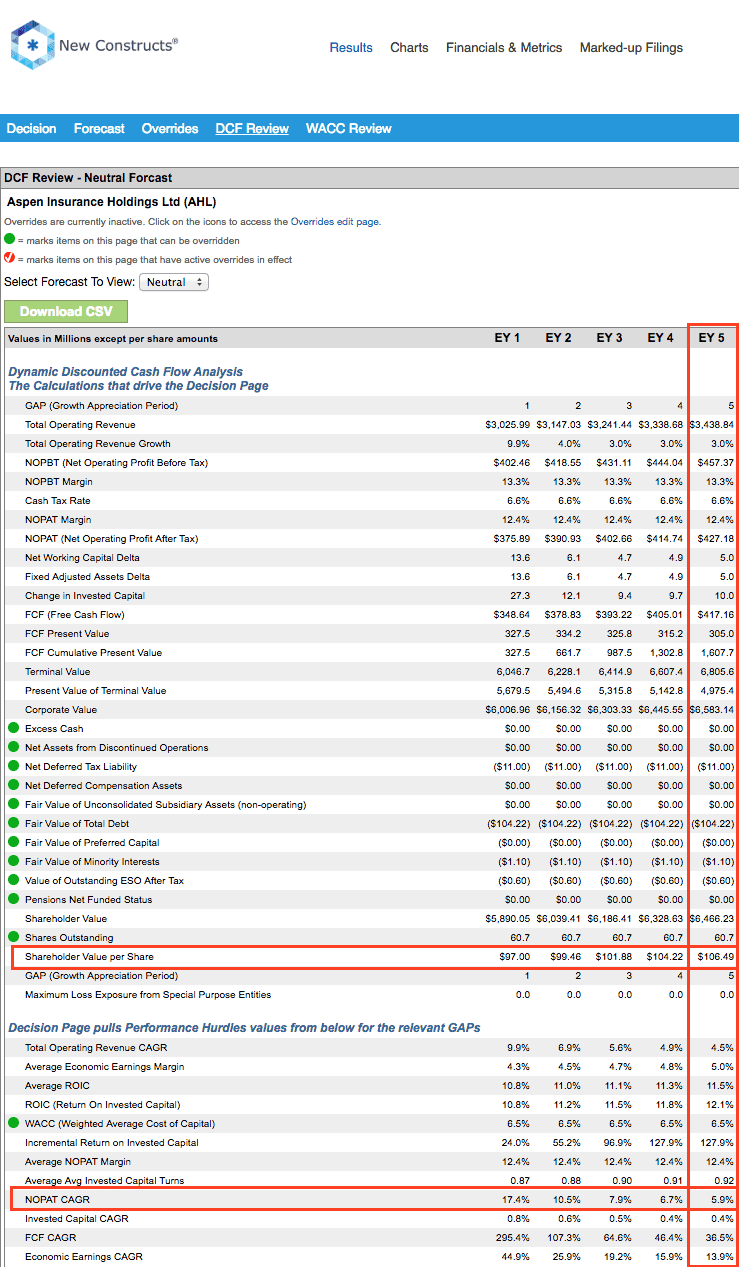Viewport: 739px width, 1267px height.
Task: Click the Incremental Return on Invested Capital label
Action: (112, 1142)
